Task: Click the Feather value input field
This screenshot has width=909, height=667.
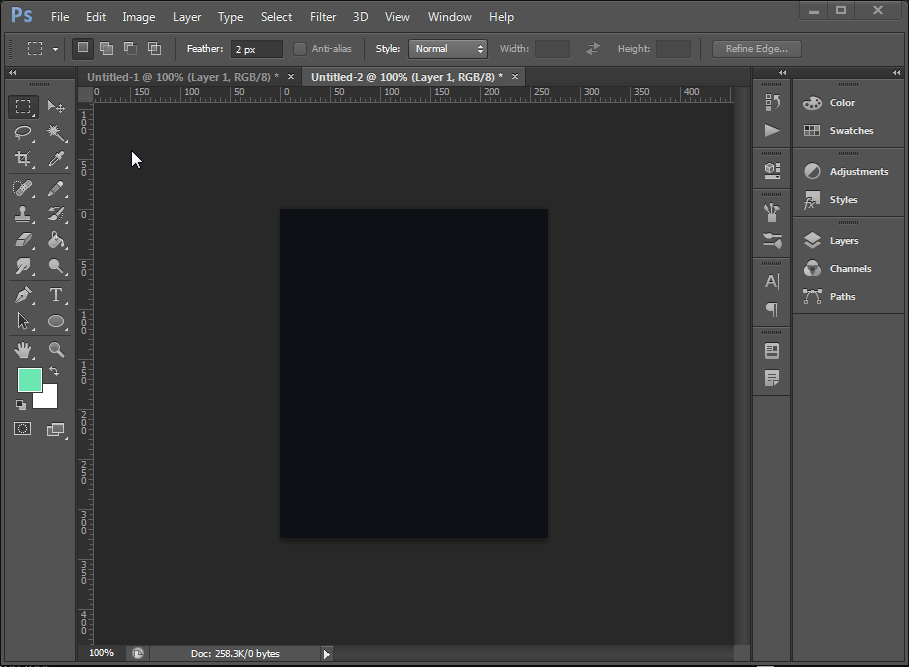Action: click(x=256, y=48)
